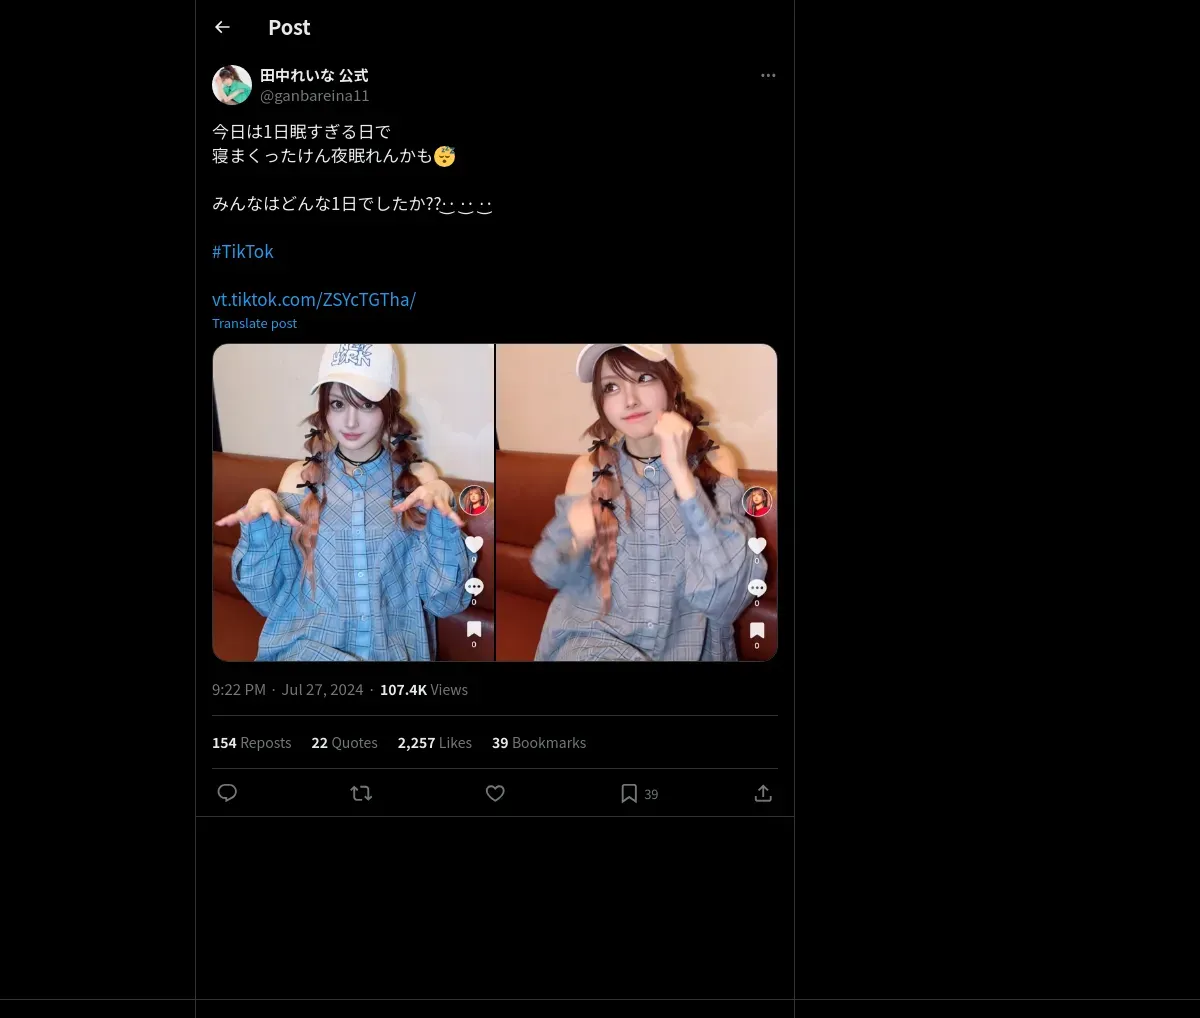
Task: Open the right photo thumbnail
Action: pos(637,502)
